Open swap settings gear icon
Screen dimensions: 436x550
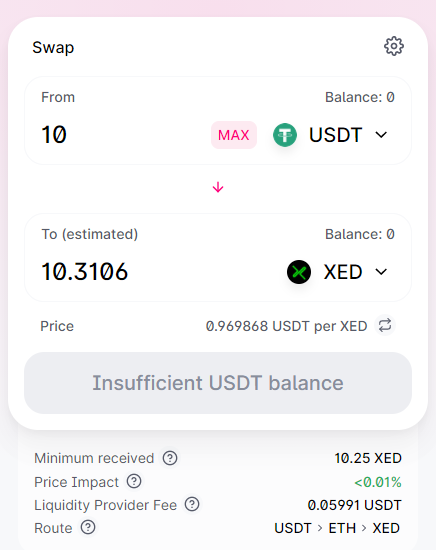pos(394,46)
